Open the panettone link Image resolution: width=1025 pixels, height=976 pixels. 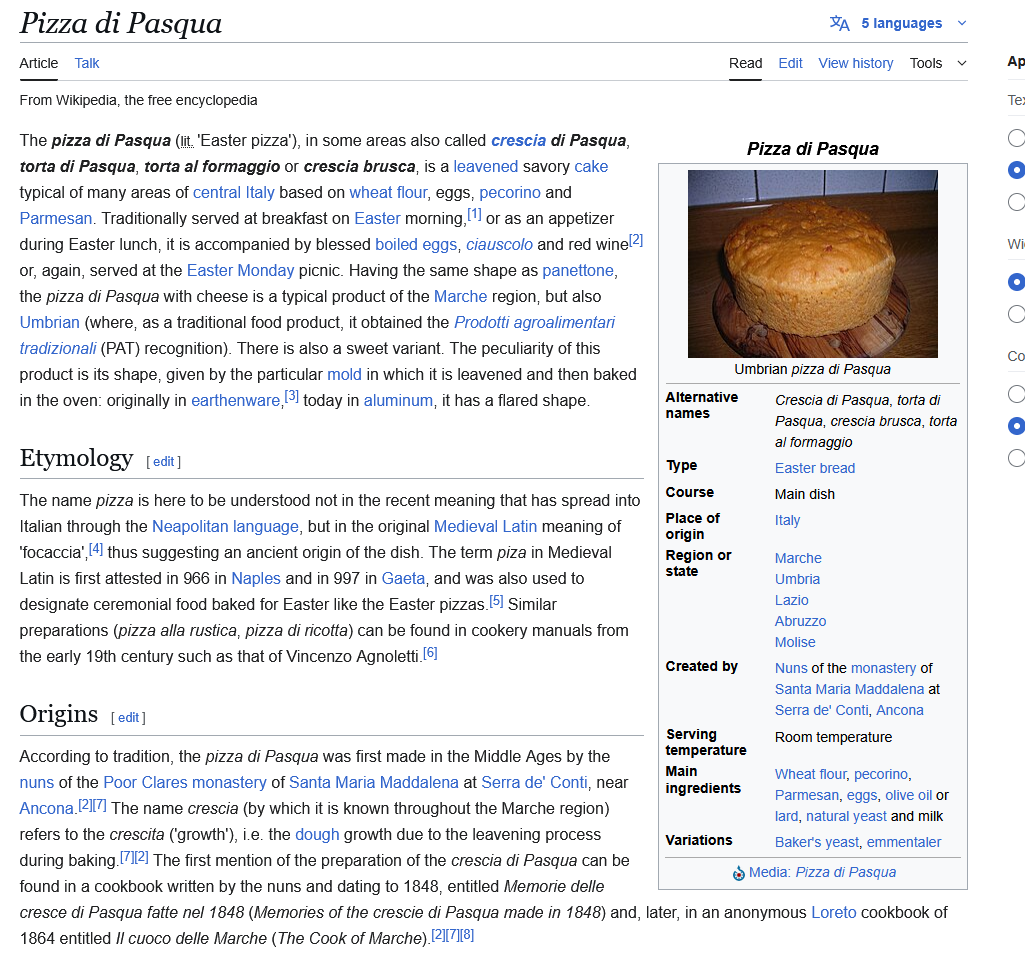pyautogui.click(x=578, y=271)
